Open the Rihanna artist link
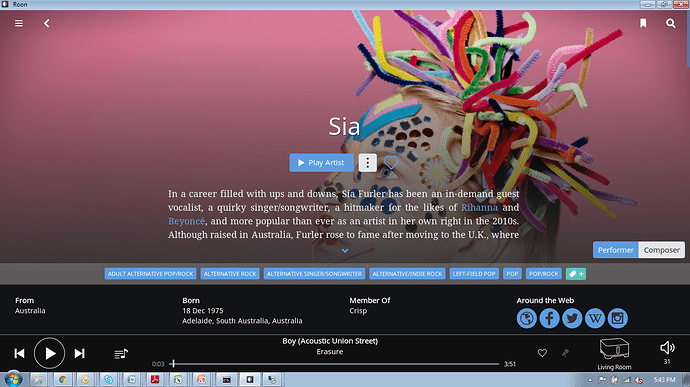690x387 pixels. coord(479,207)
